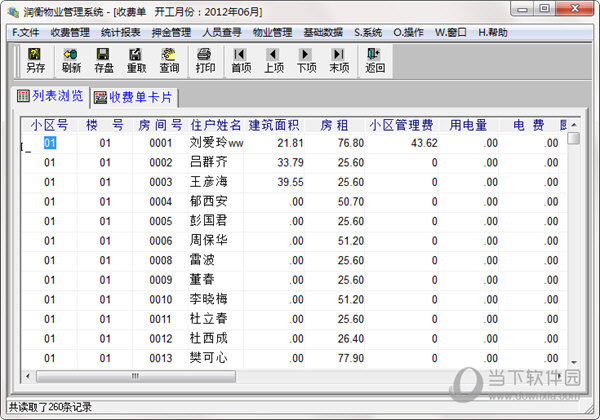The height and width of the screenshot is (420, 600).
Task: Click room number 0008
Action: click(x=161, y=260)
